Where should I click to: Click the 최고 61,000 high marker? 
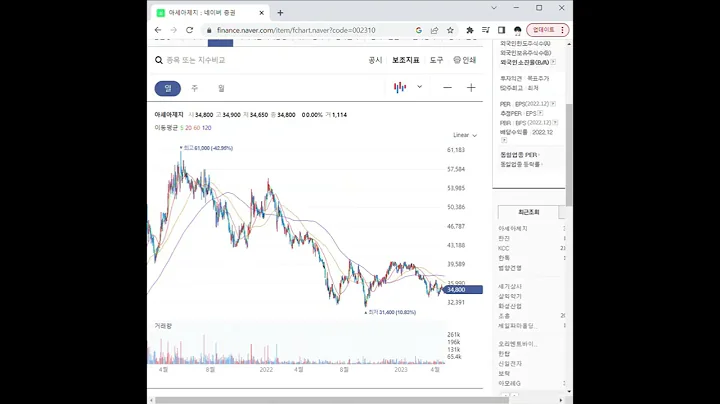[206, 148]
